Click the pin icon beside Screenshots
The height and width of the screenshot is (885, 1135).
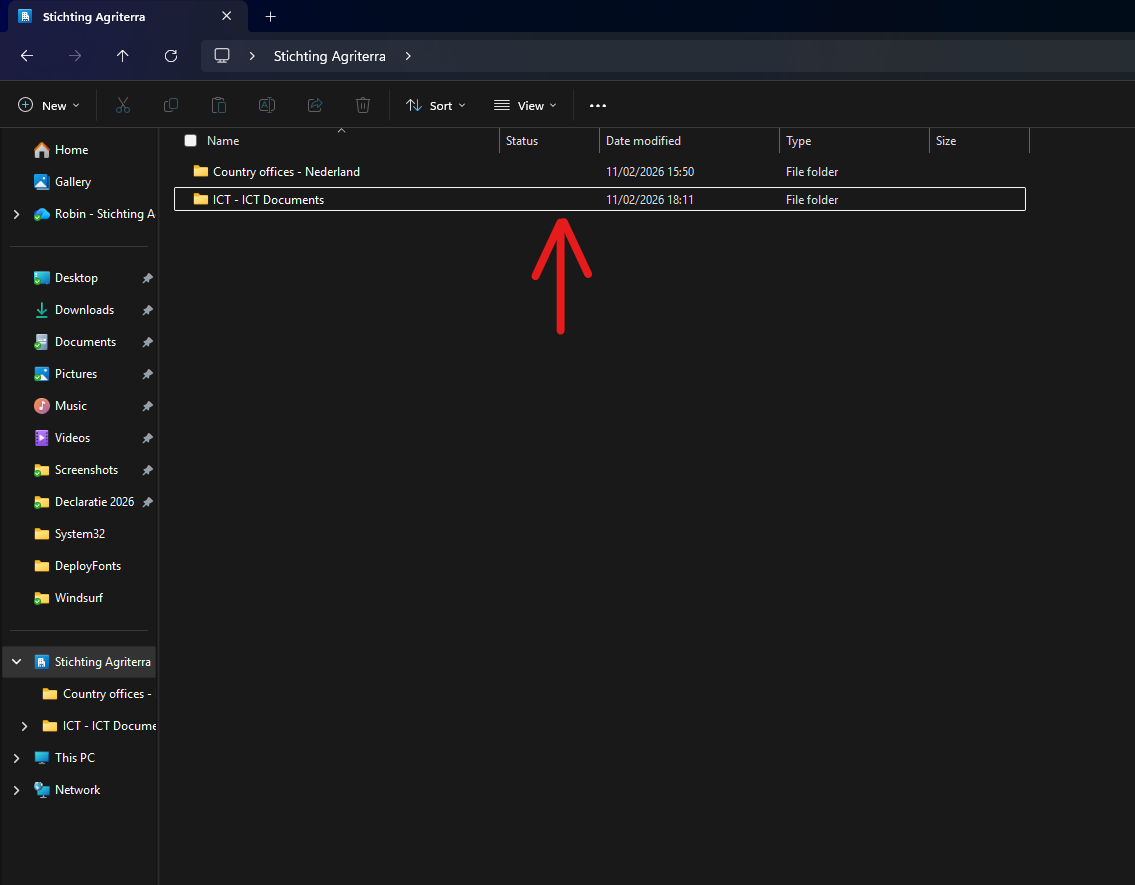(x=148, y=470)
